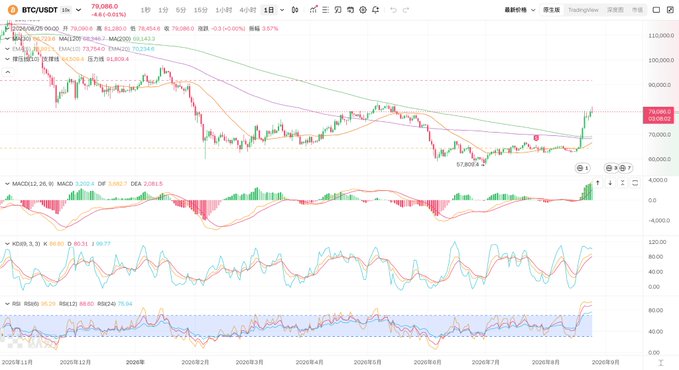Select the 1日 timeframe
This screenshot has height=370, width=679.
pyautogui.click(x=269, y=10)
